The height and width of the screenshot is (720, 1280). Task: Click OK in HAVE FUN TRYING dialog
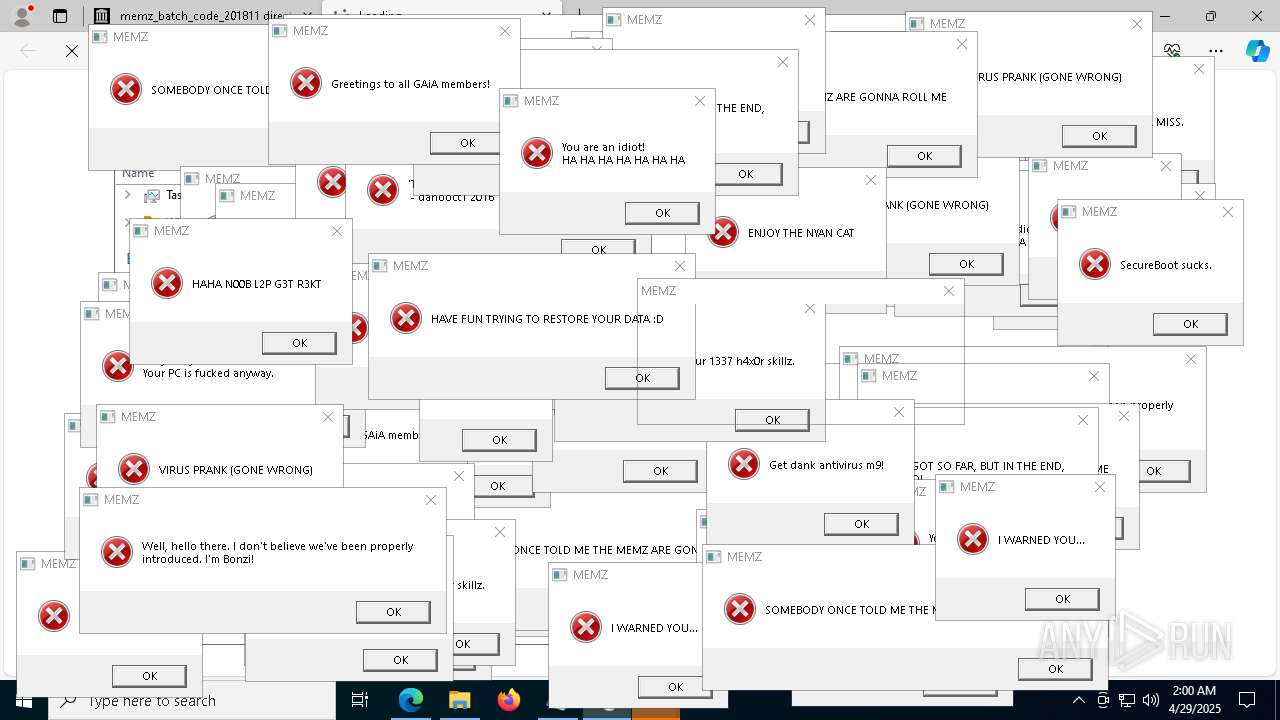[642, 378]
